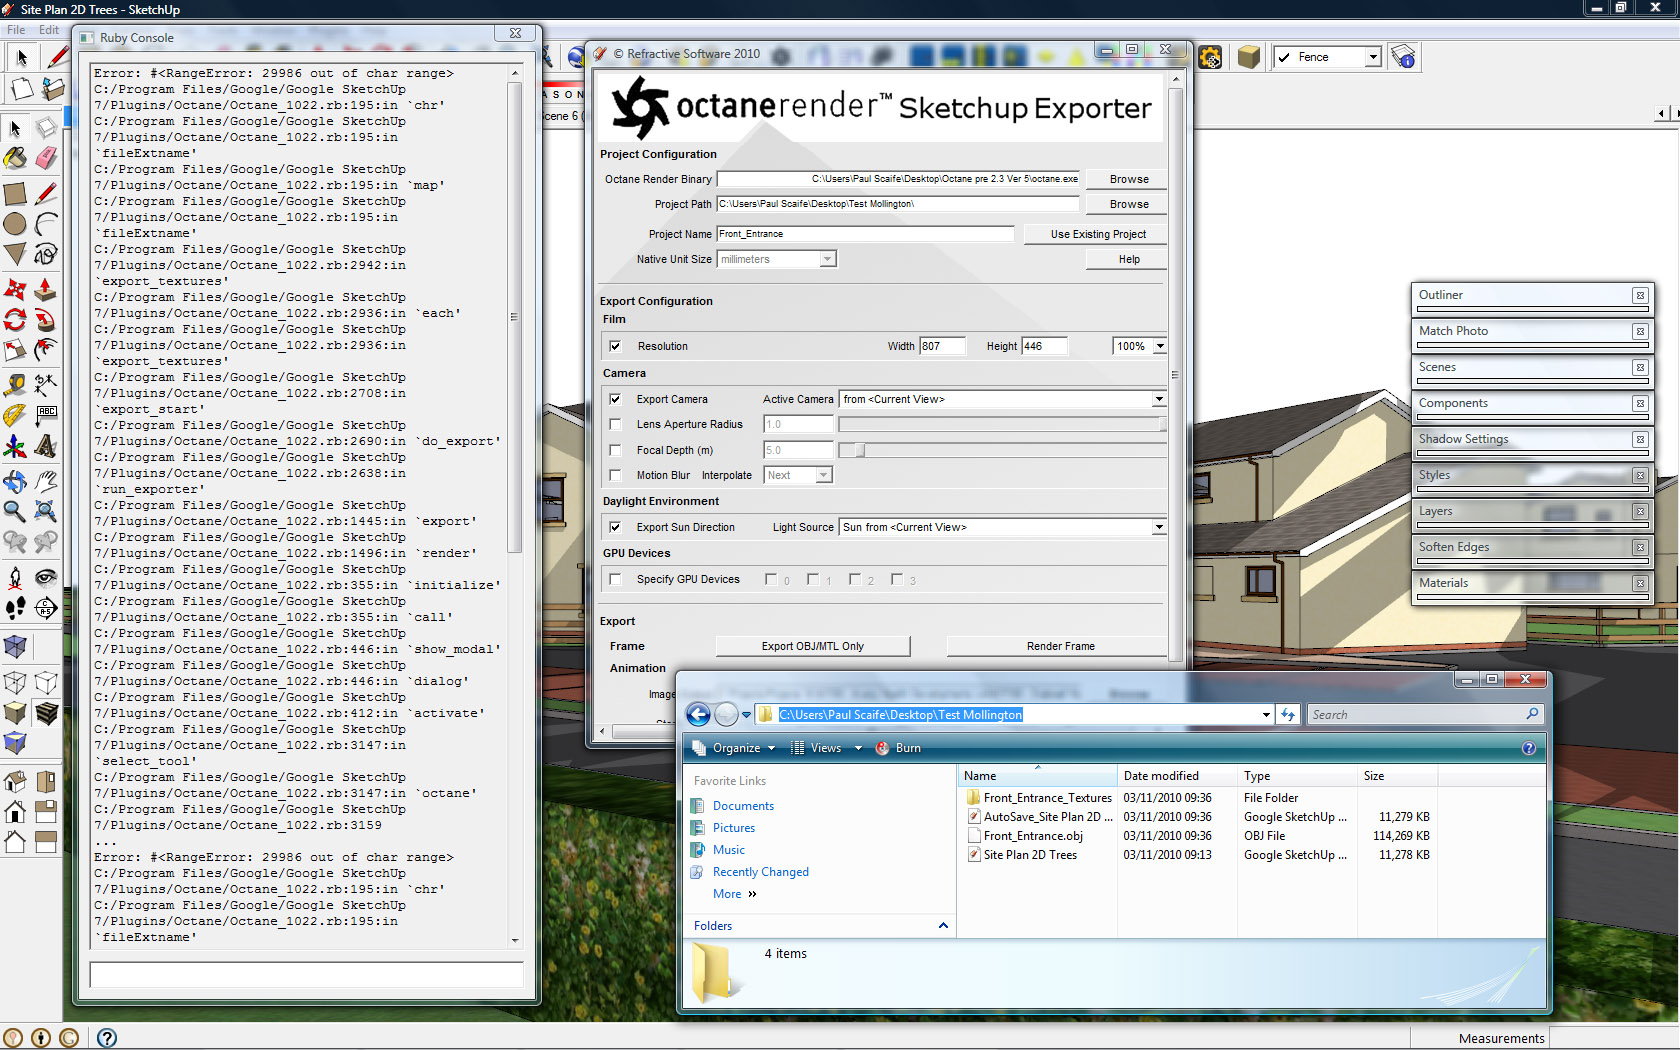The width and height of the screenshot is (1680, 1050).
Task: Select the Rotate tool
Action: point(15,320)
